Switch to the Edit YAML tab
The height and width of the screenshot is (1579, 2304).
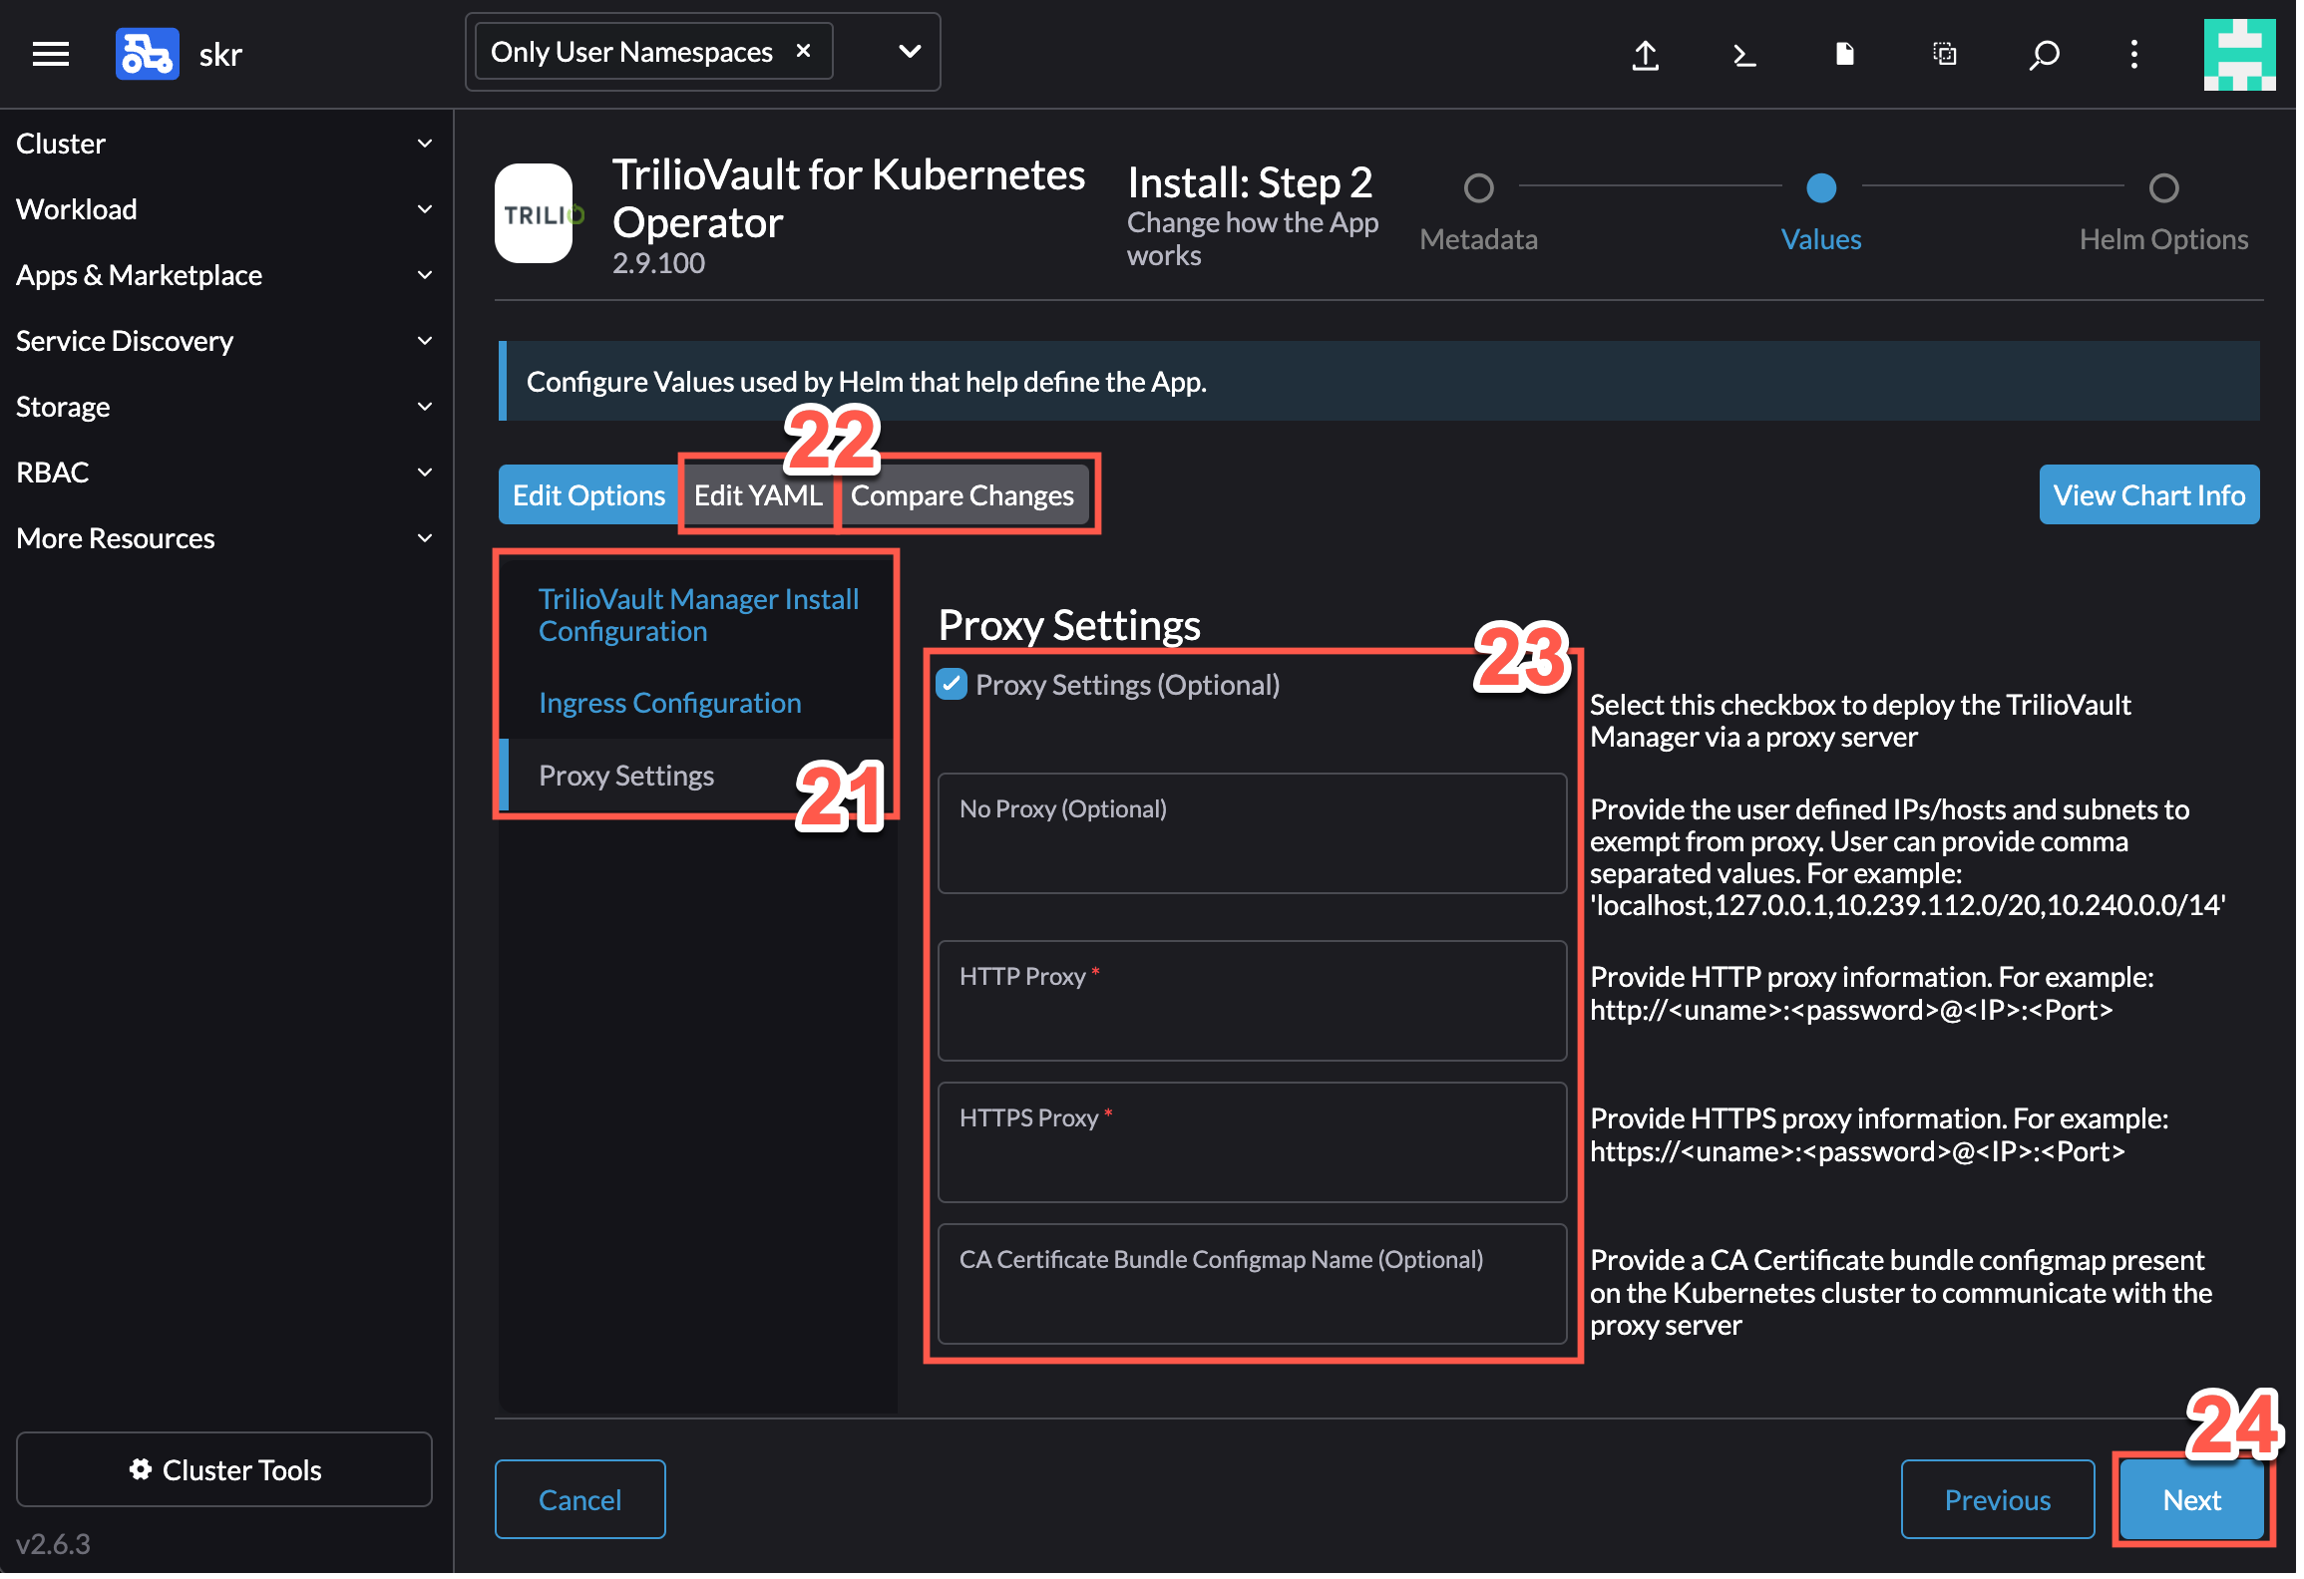tap(757, 495)
